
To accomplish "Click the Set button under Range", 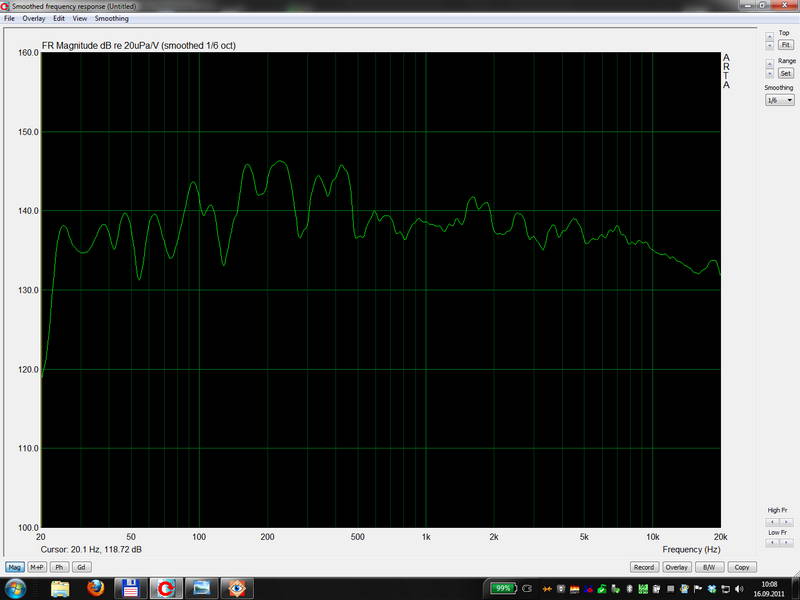I will (786, 73).
